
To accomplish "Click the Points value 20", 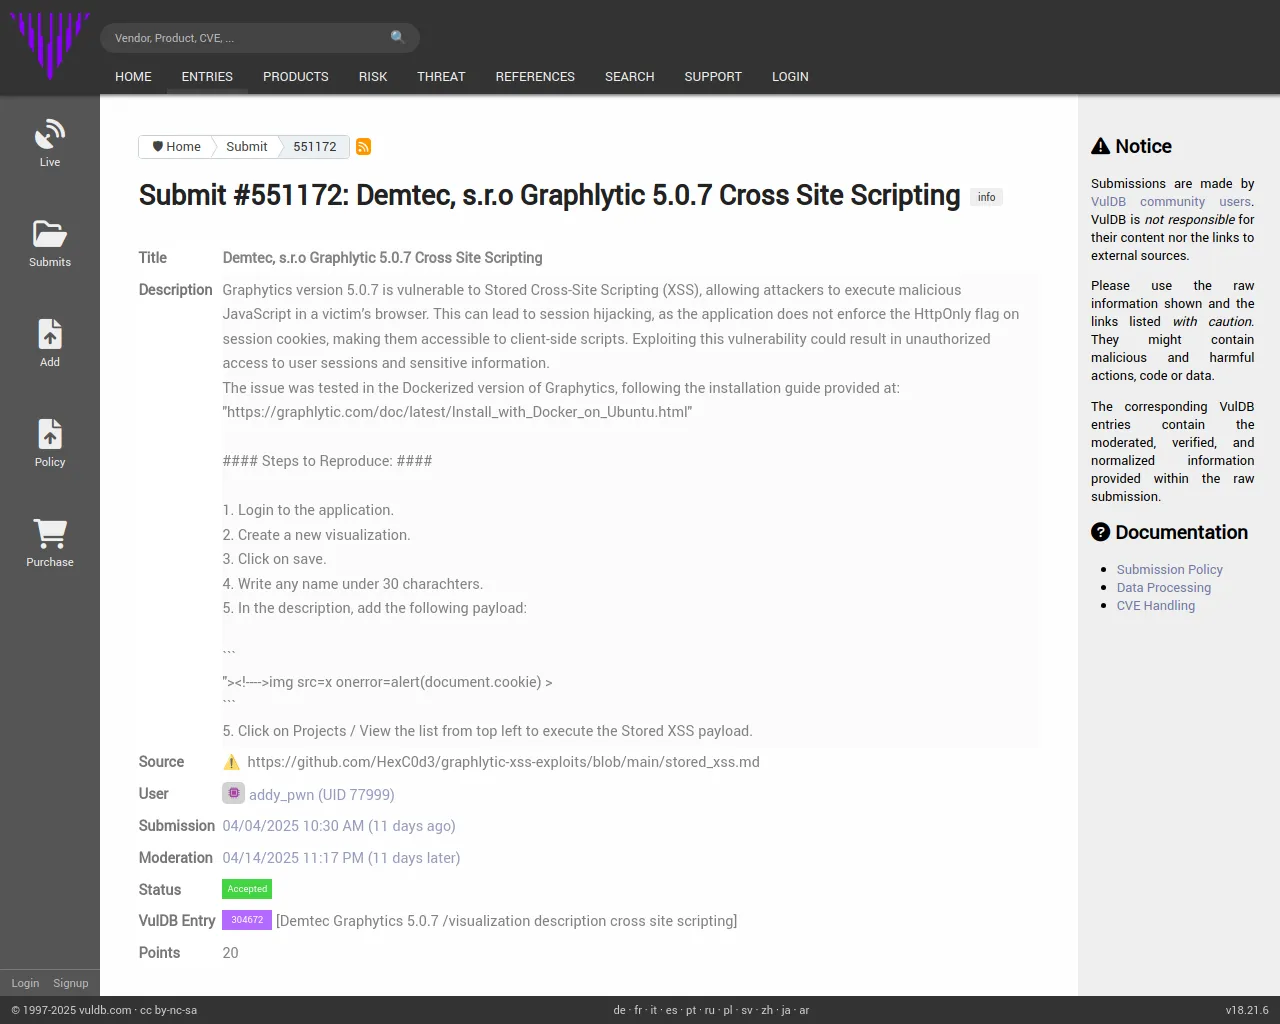I will point(230,953).
